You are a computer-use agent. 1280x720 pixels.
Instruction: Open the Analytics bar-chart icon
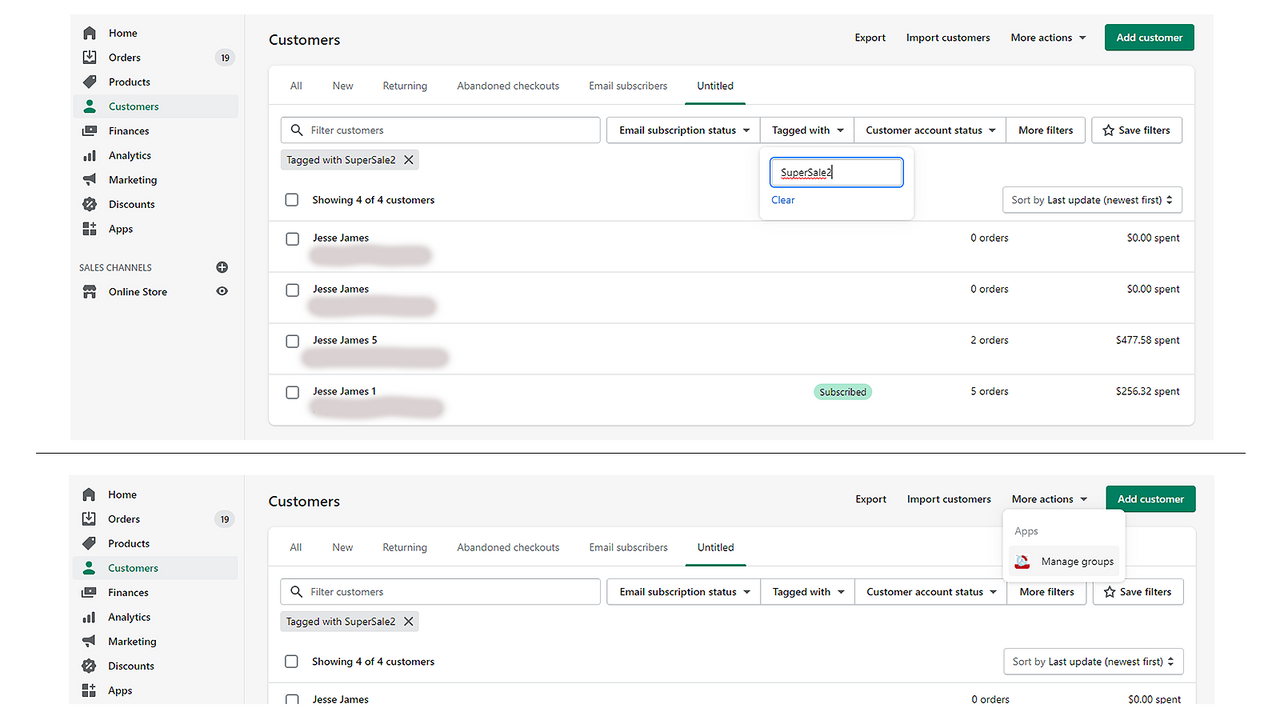click(89, 155)
